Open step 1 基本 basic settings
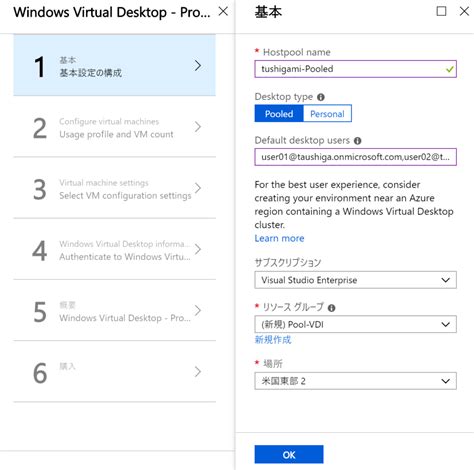474x470 pixels. click(x=114, y=65)
